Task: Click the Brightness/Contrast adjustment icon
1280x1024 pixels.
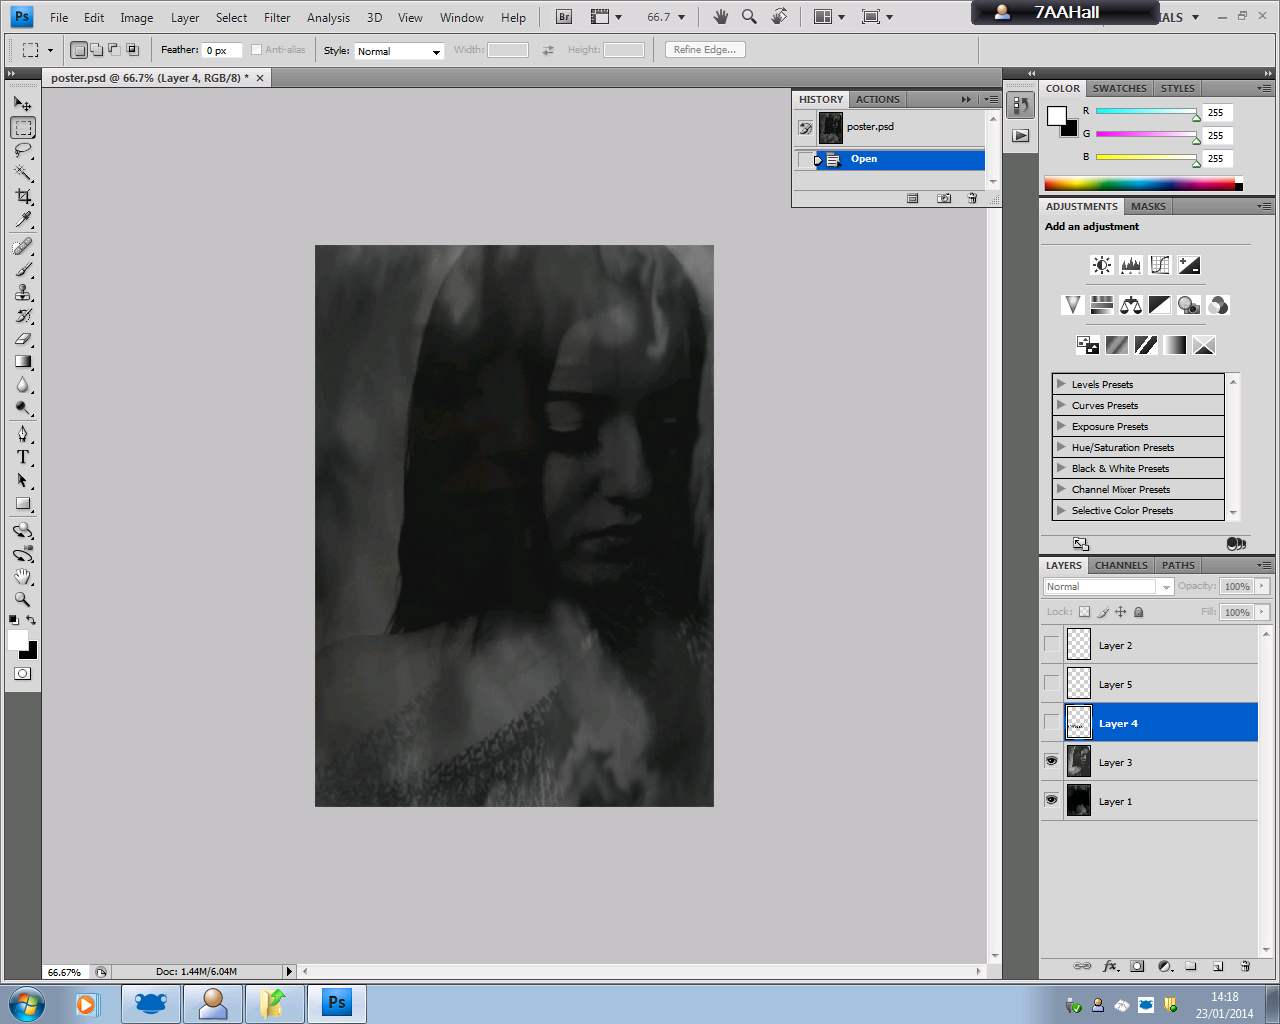Action: point(1101,265)
